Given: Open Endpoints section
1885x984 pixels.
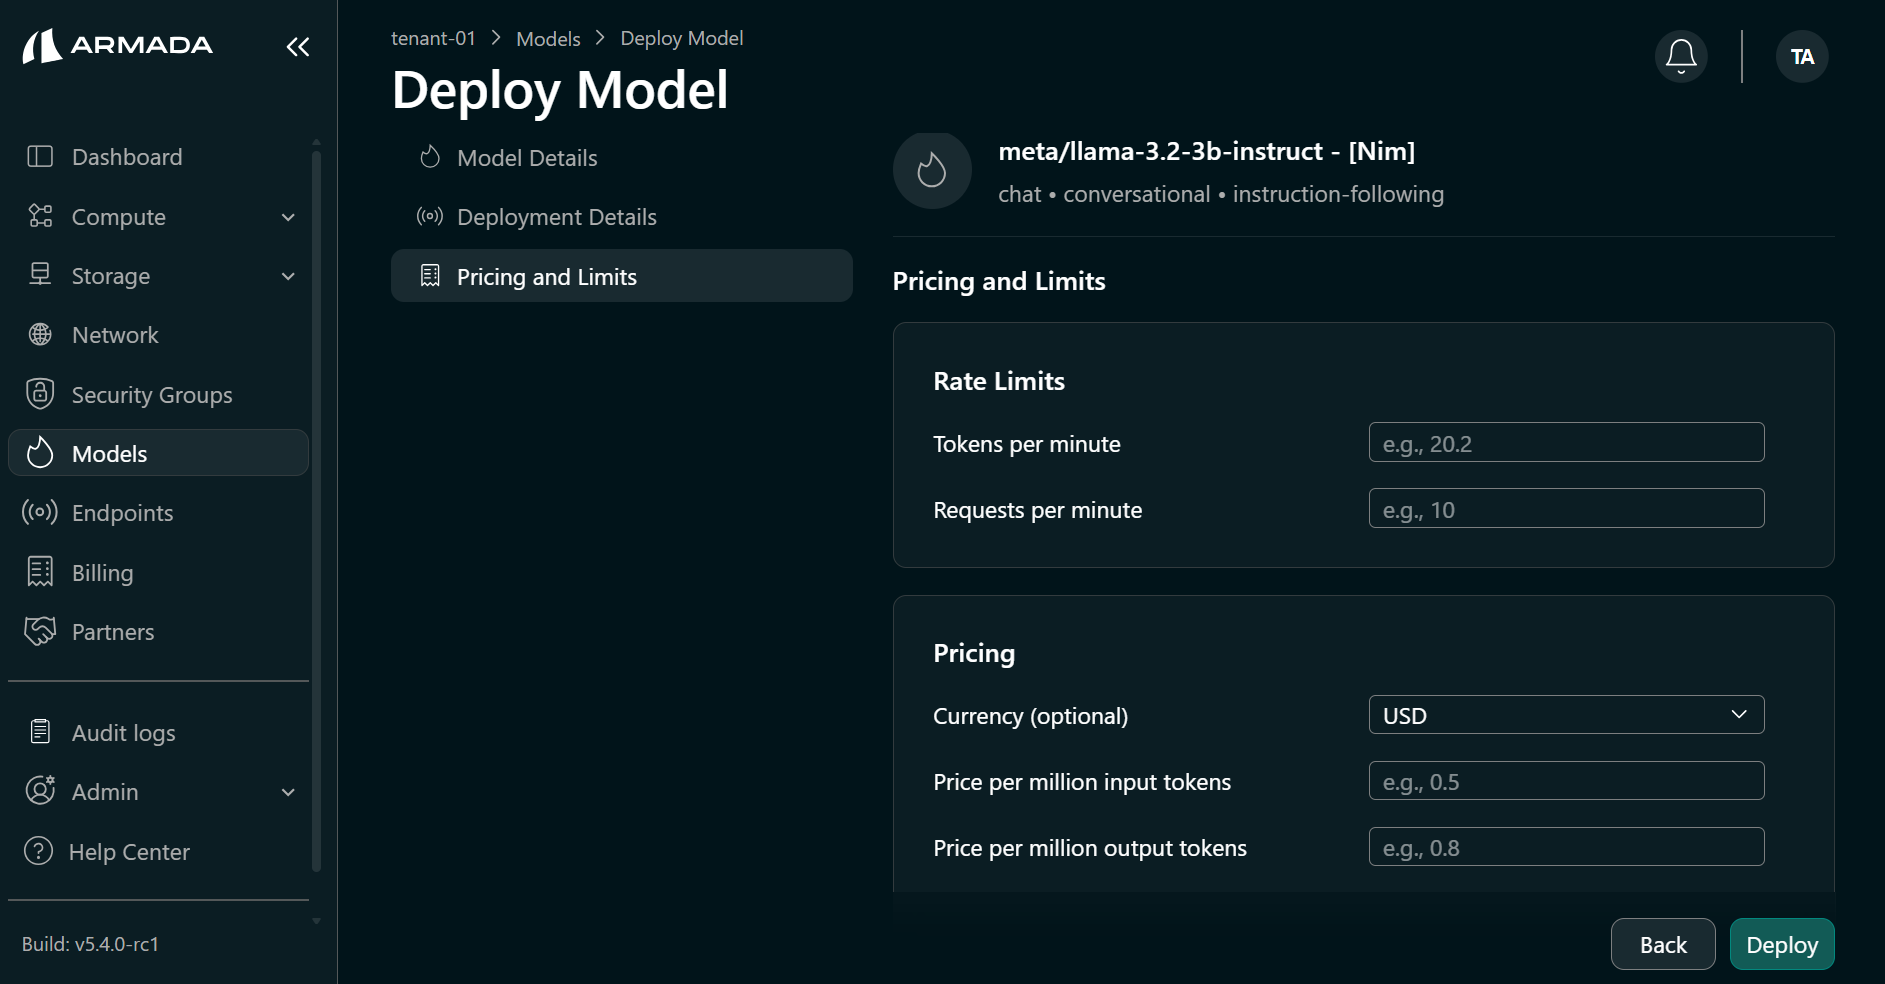Looking at the screenshot, I should (x=158, y=513).
